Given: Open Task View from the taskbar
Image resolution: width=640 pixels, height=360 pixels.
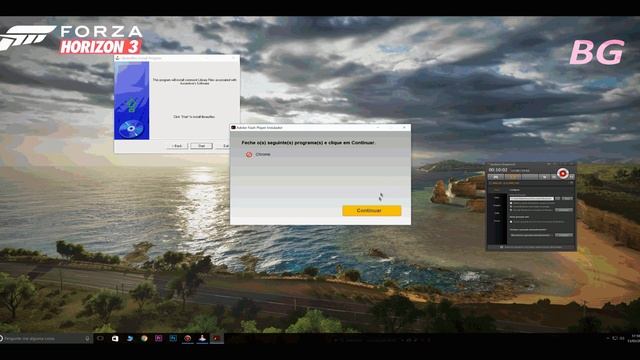Looking at the screenshot, I should pyautogui.click(x=100, y=338).
